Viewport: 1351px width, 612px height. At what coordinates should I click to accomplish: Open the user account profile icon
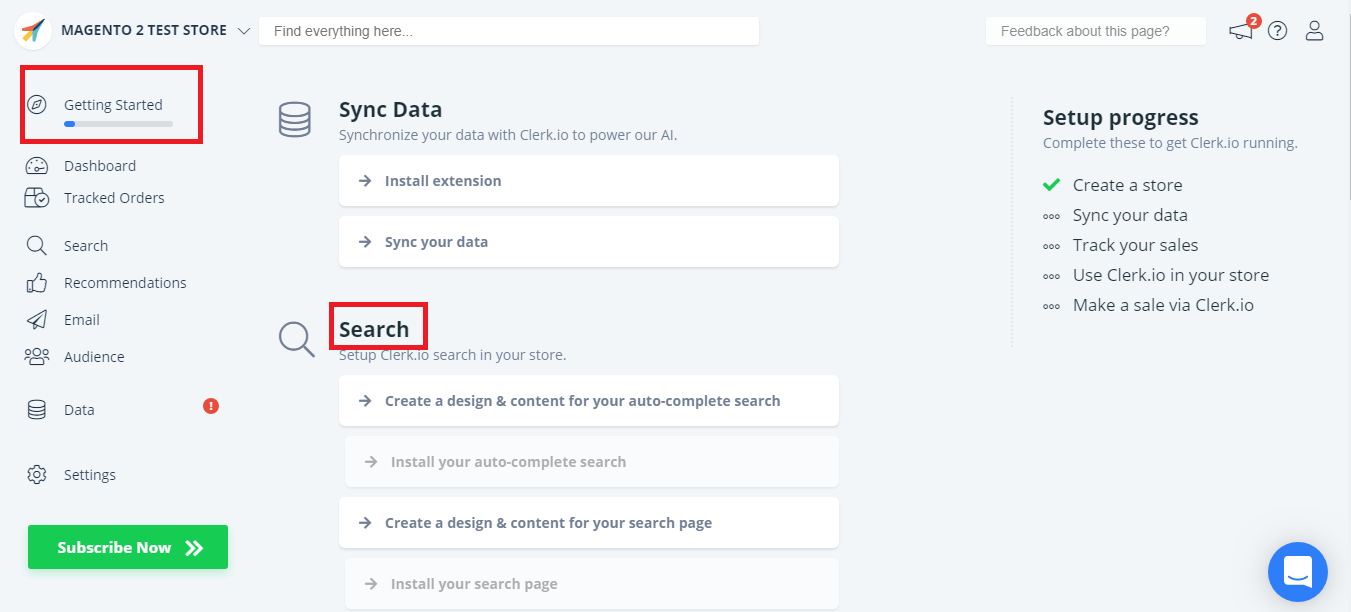(1314, 31)
